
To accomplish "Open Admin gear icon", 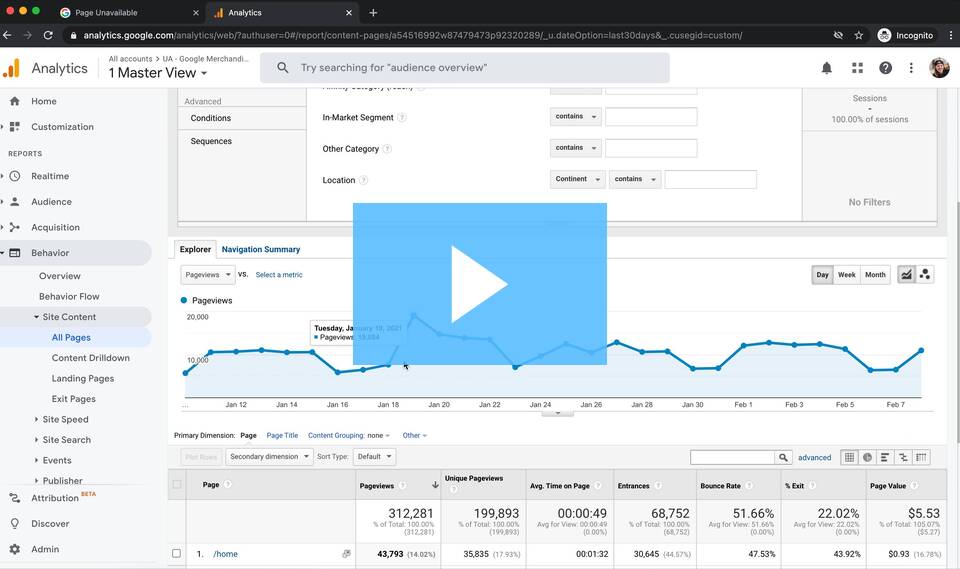I will tap(15, 549).
